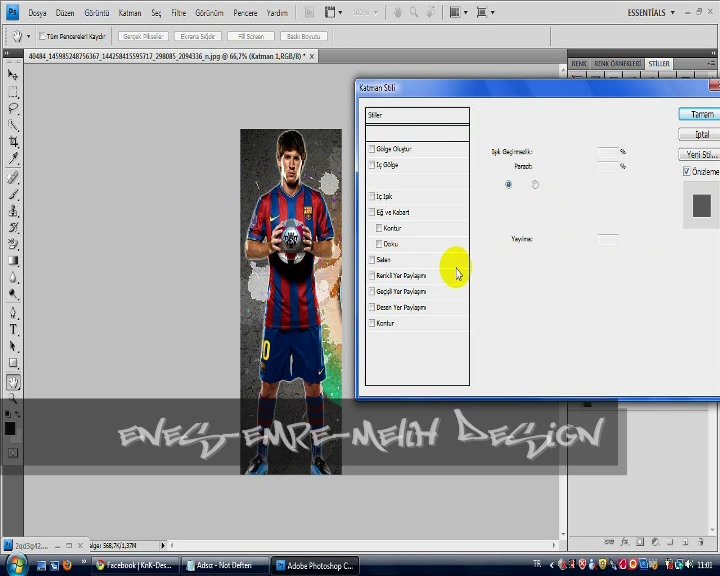Click the fx layer style icon

[624, 542]
